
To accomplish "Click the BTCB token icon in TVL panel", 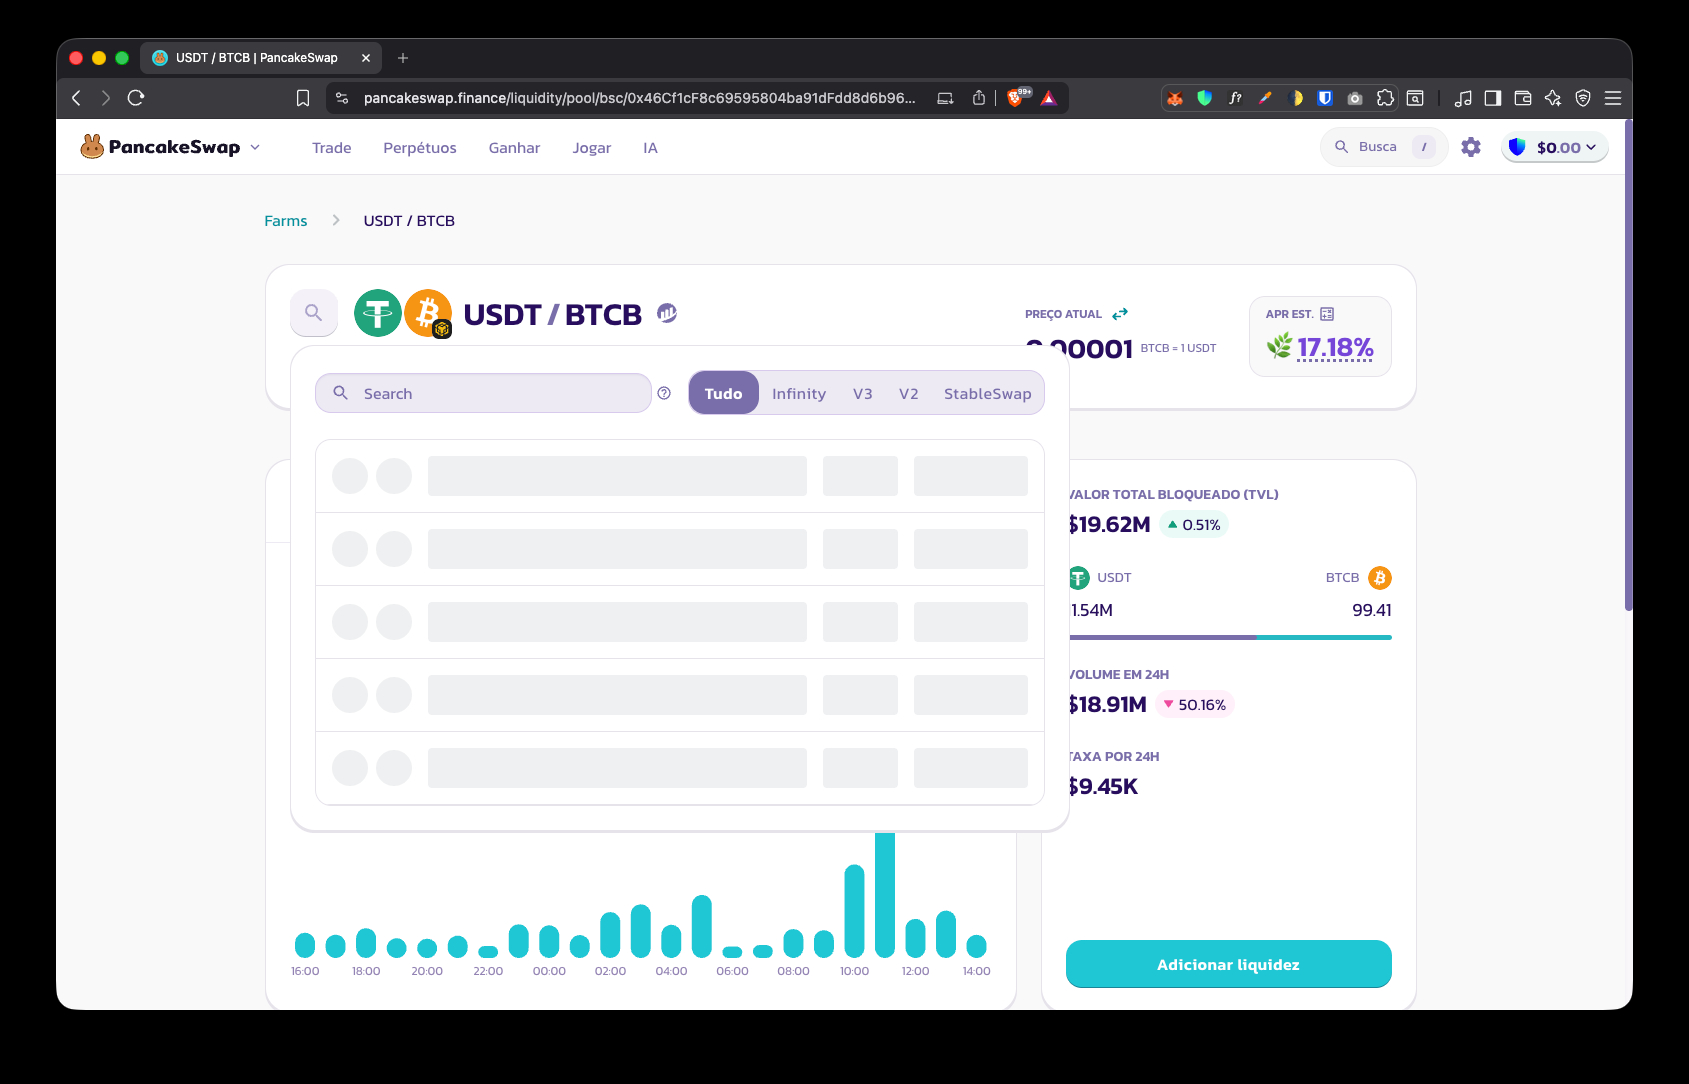I will [1380, 578].
